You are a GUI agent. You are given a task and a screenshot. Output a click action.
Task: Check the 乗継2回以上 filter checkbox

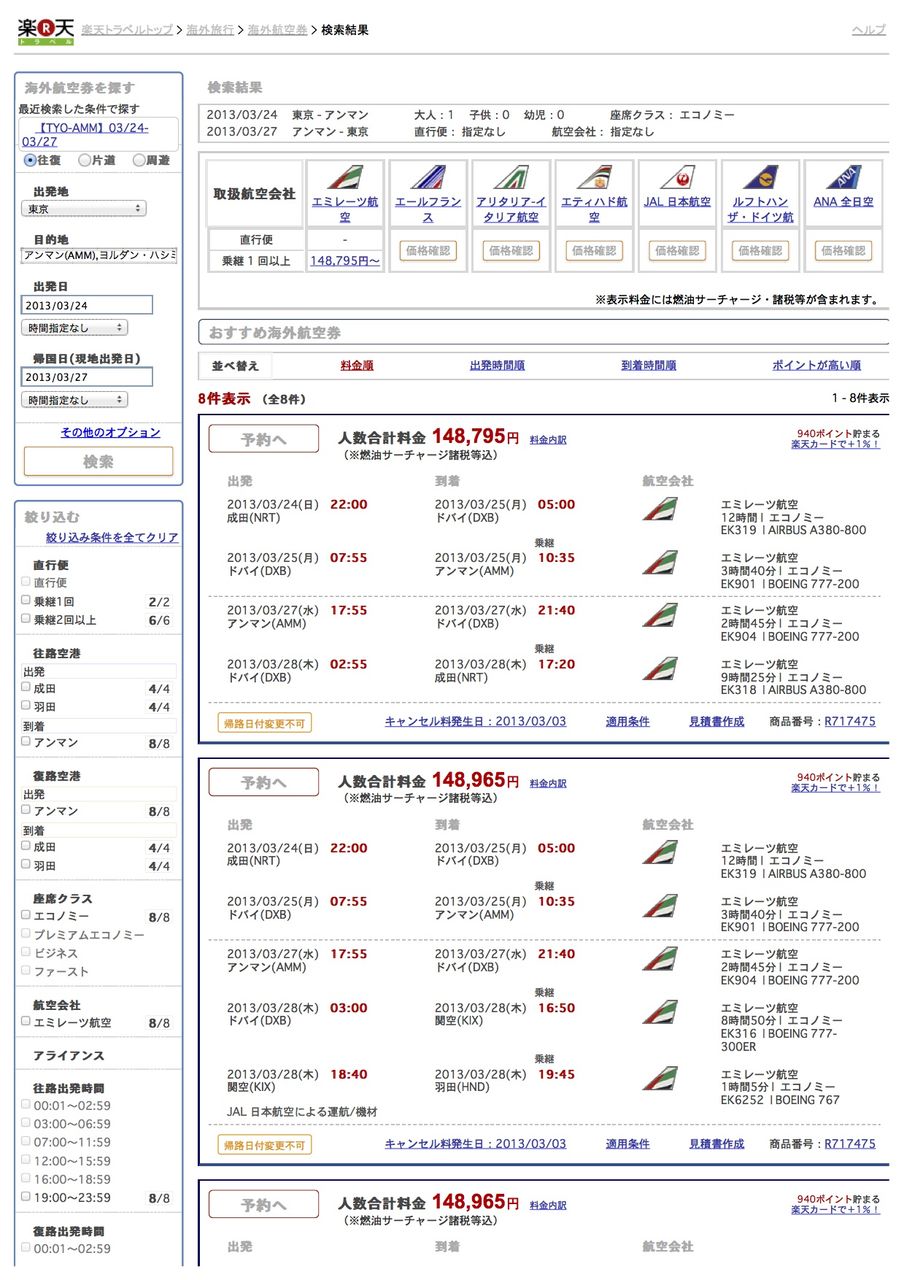(x=26, y=619)
